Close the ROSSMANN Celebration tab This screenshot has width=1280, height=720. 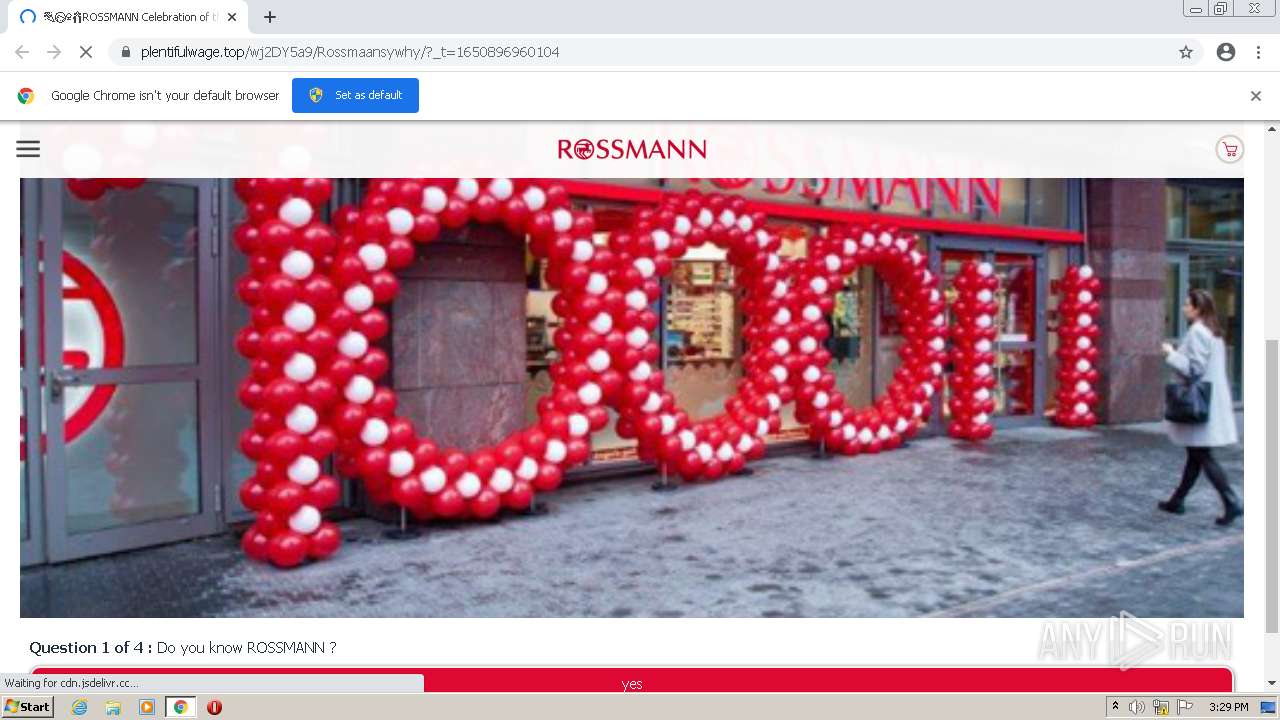click(232, 17)
